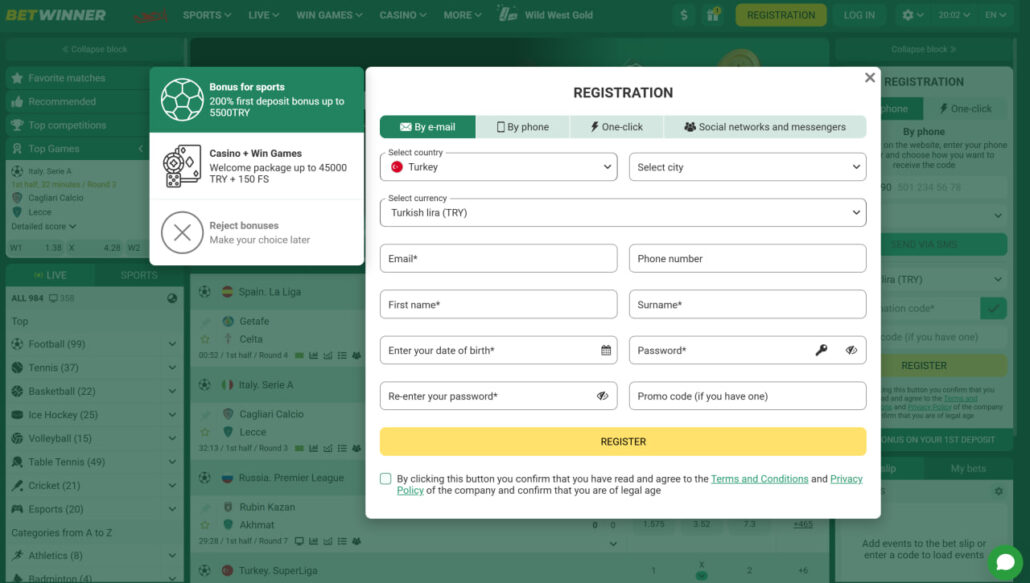Click the First name field
This screenshot has width=1030, height=583.
click(499, 305)
